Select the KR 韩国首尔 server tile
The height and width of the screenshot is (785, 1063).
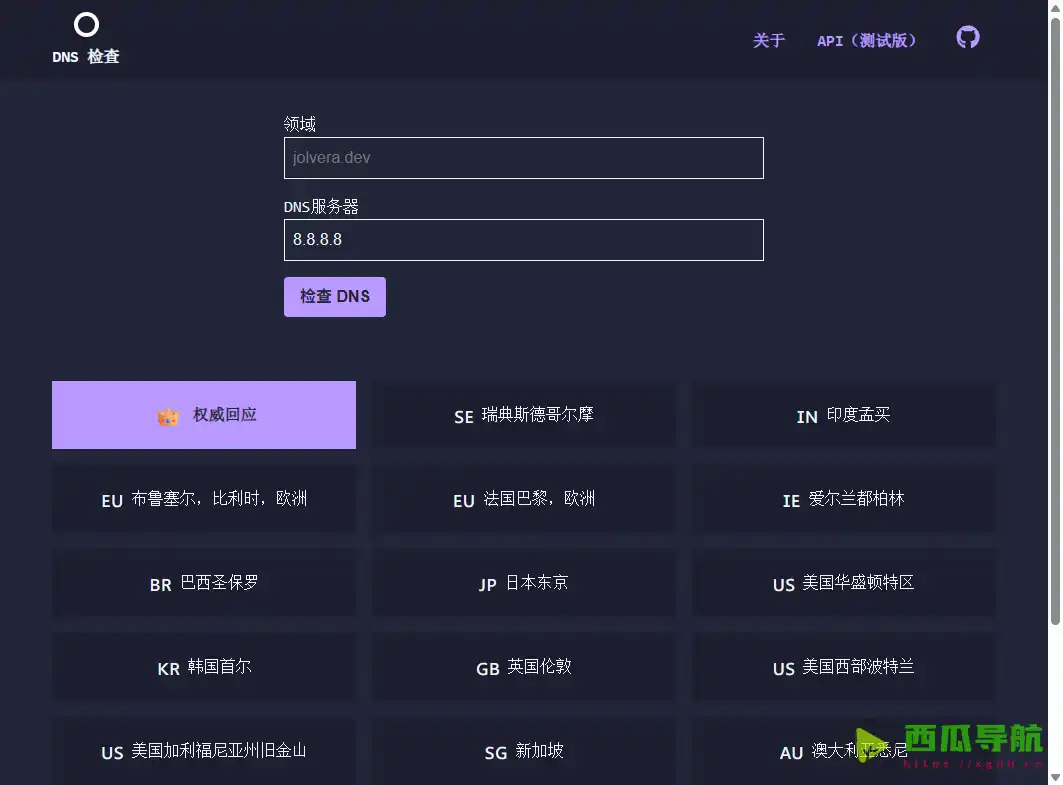(x=204, y=668)
